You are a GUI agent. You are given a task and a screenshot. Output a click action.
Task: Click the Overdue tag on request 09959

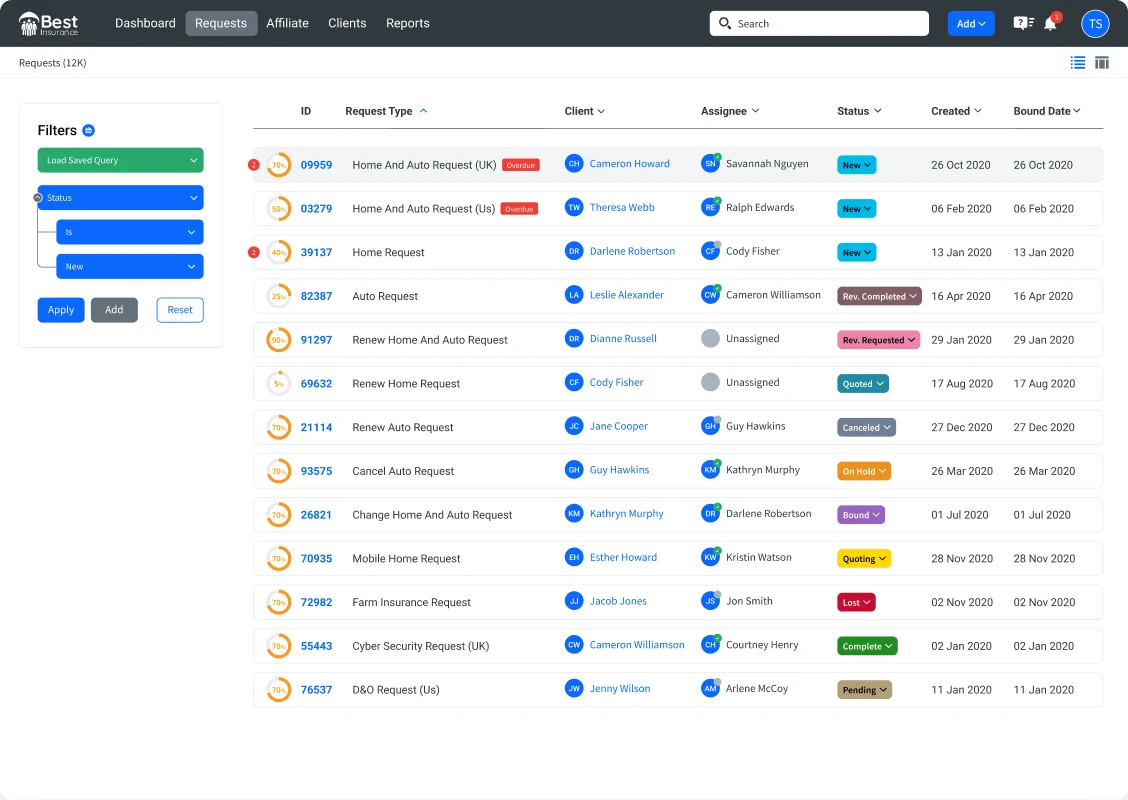coord(520,165)
